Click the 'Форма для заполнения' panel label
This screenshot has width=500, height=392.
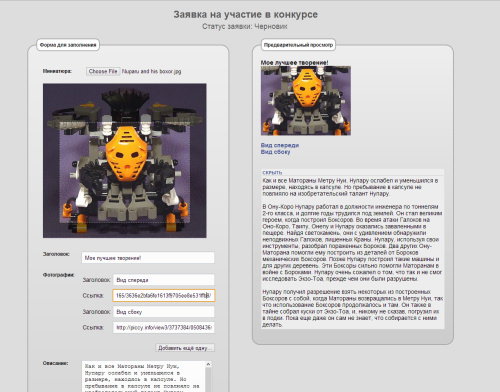[68, 45]
